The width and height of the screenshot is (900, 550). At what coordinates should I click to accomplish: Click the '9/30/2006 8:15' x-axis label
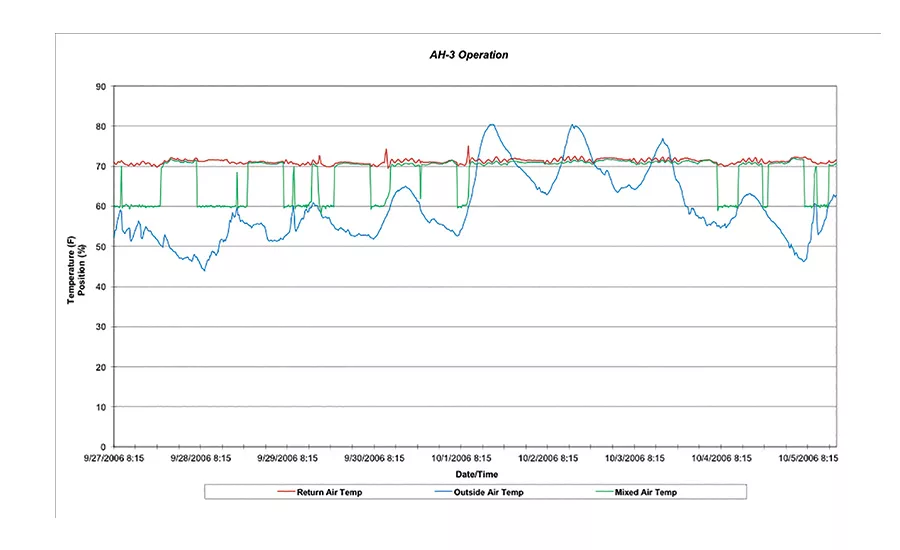374,458
